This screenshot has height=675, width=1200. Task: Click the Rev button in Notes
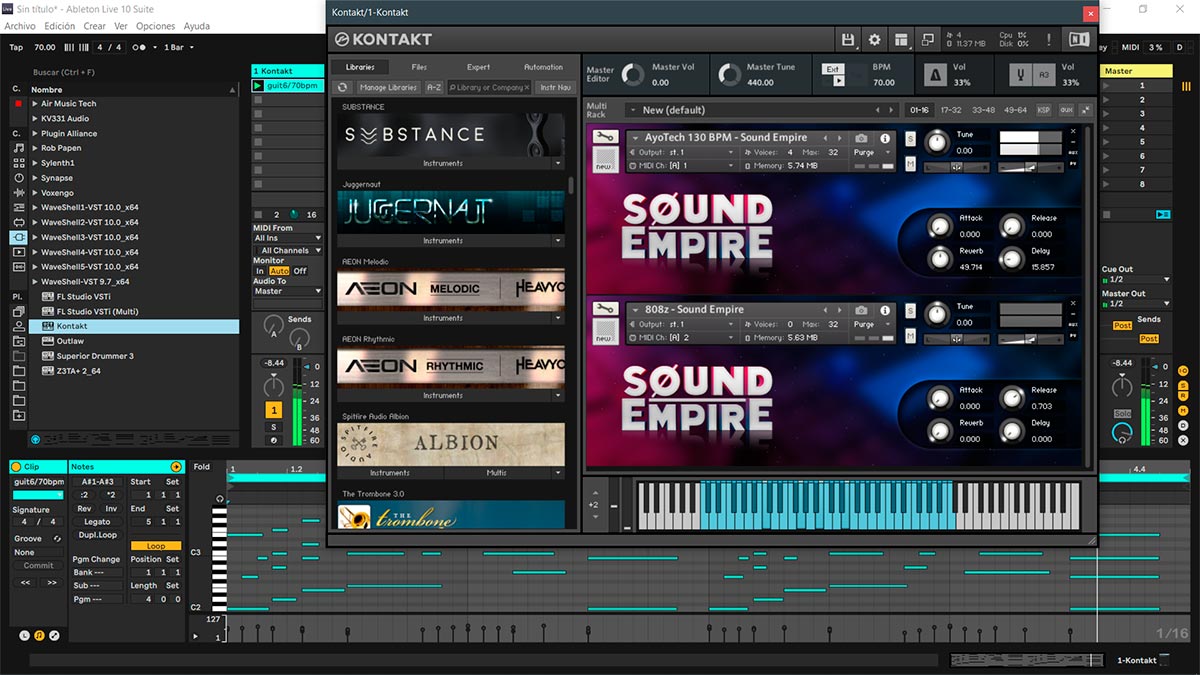[x=84, y=509]
